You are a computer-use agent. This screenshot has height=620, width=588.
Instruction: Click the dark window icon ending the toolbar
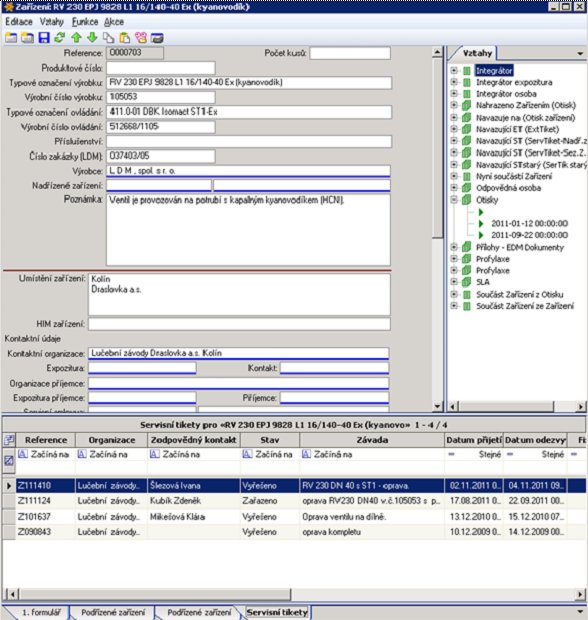(x=157, y=38)
